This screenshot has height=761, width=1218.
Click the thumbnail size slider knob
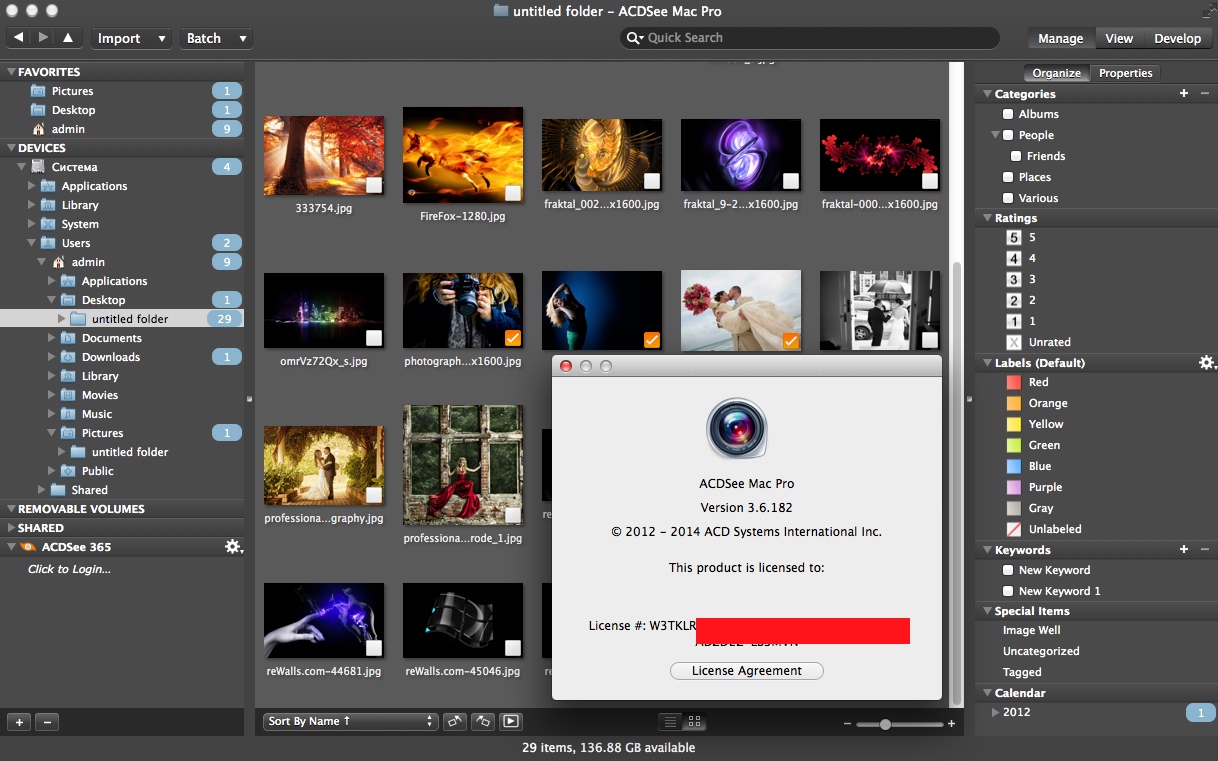tap(885, 723)
